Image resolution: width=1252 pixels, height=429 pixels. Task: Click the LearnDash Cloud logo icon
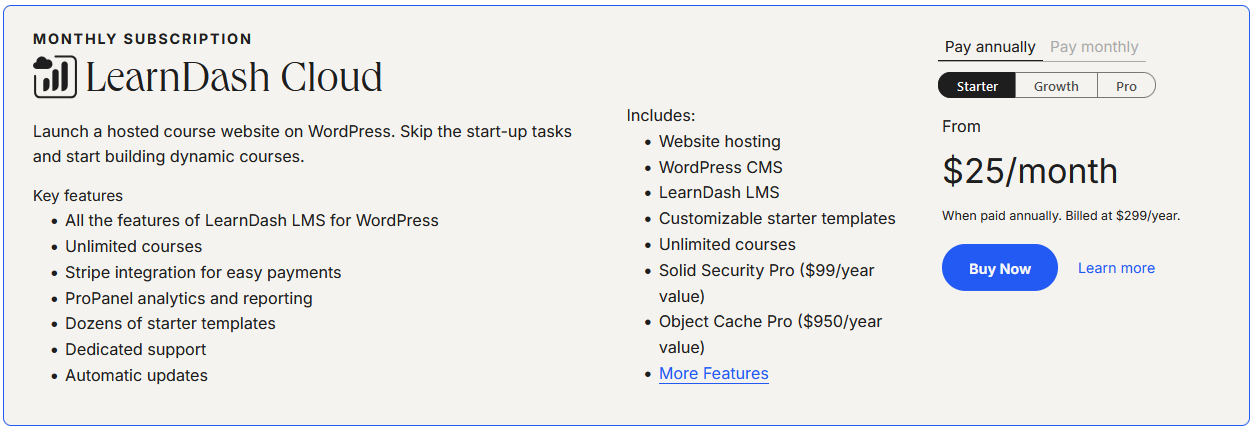click(55, 77)
